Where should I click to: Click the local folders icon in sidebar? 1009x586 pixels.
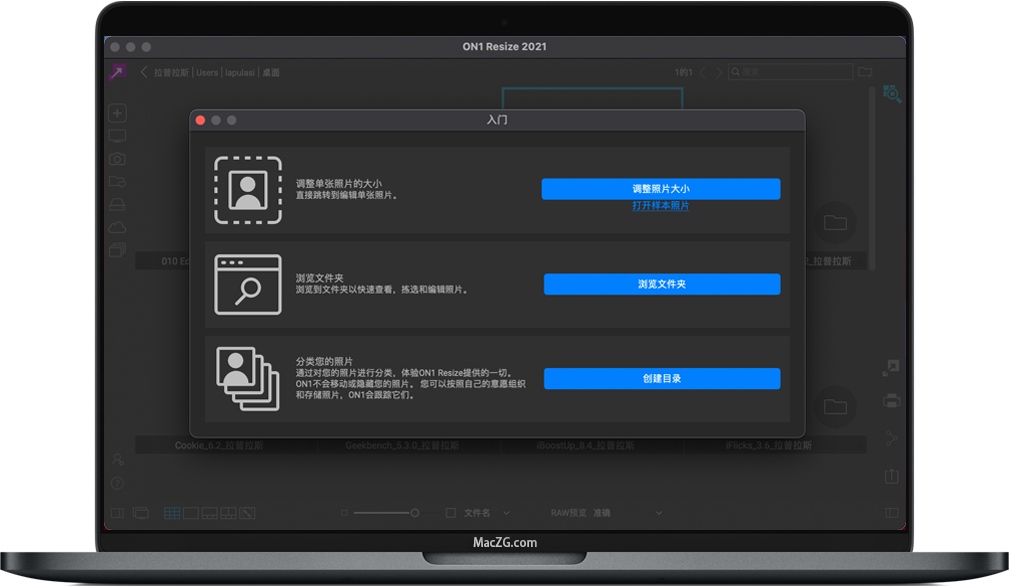117,182
